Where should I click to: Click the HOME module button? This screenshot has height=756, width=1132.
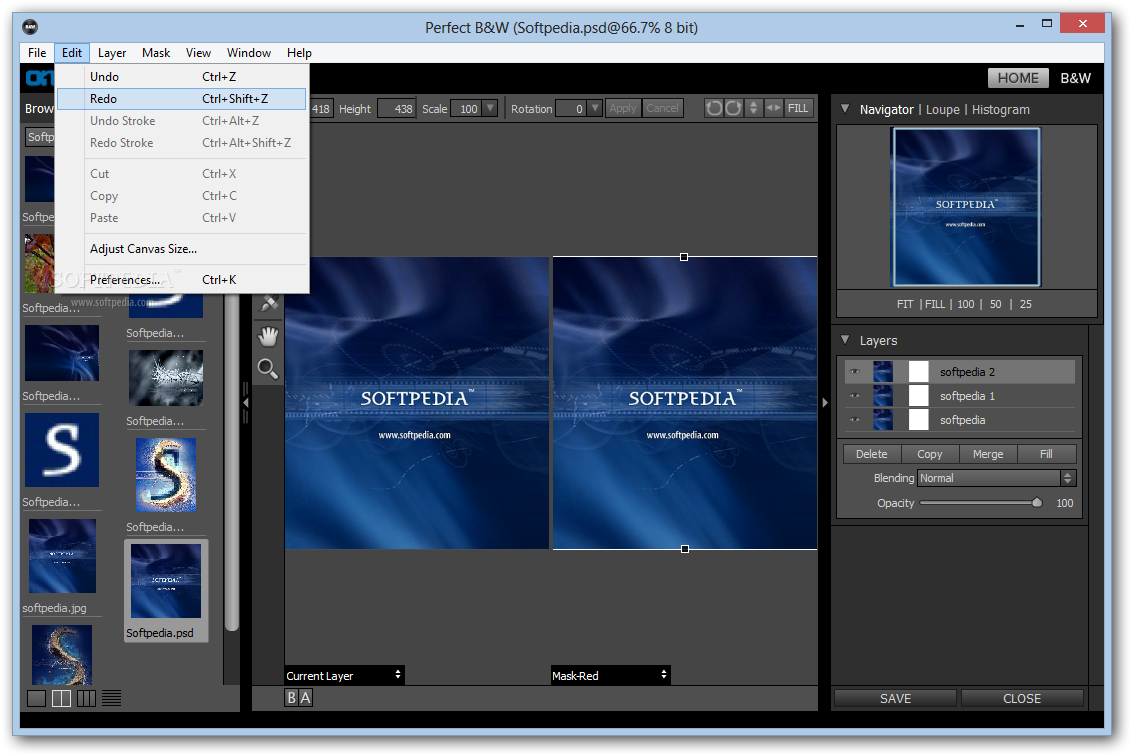(x=1018, y=78)
